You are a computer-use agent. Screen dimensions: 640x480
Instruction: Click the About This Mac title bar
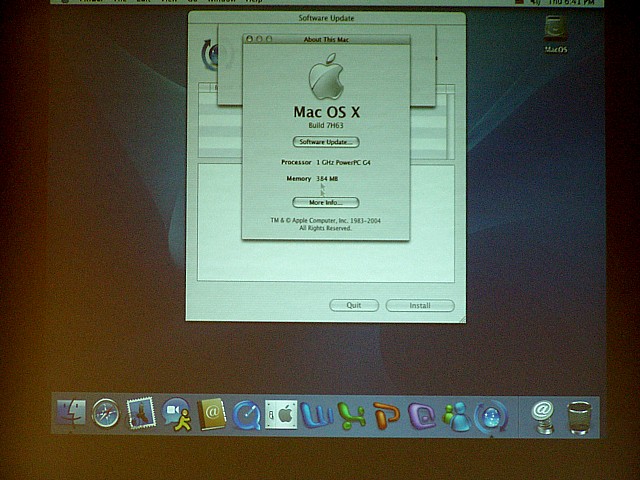pos(326,39)
